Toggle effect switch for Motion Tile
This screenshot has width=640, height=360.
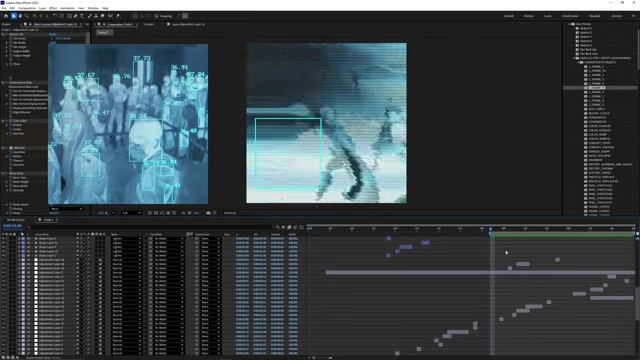pos(6,34)
